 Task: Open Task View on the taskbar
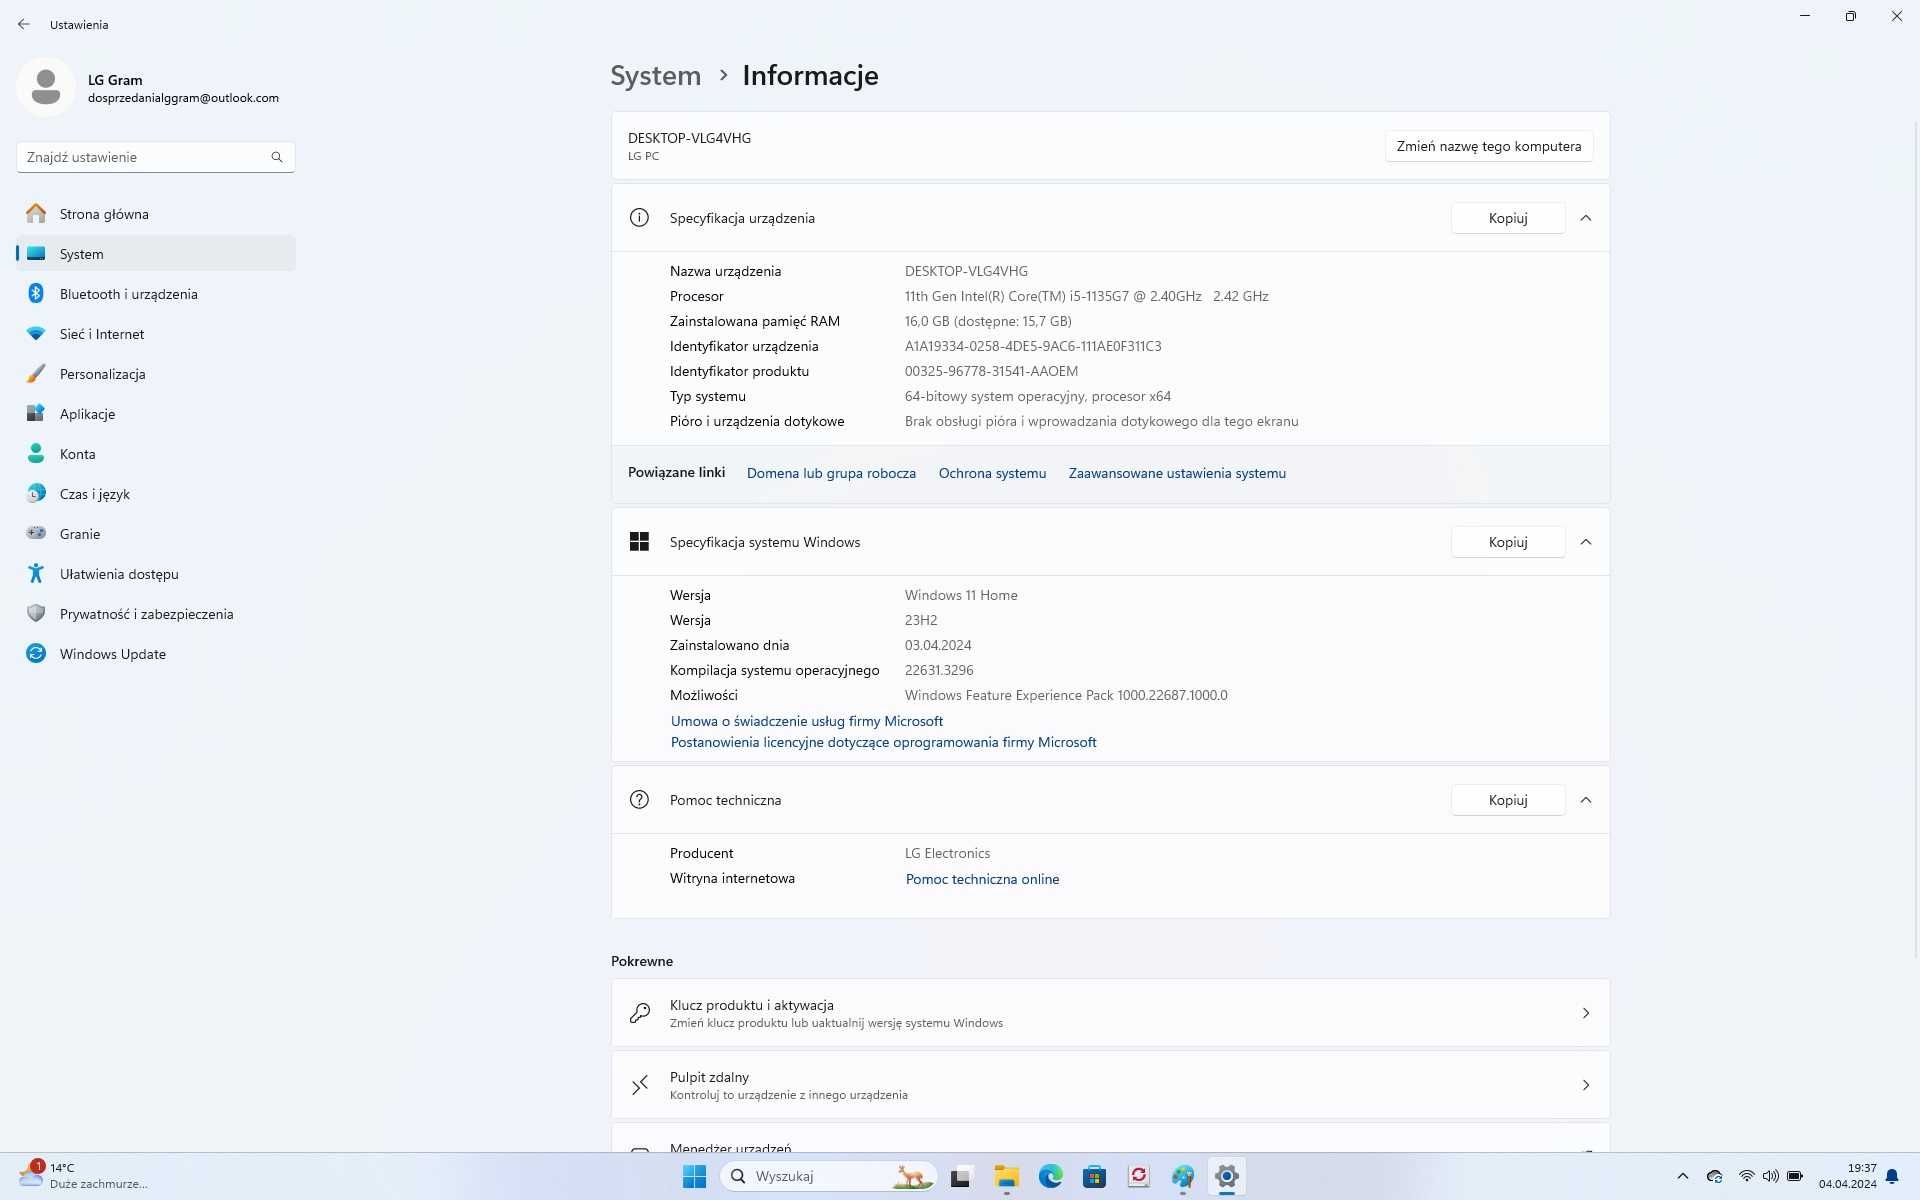tap(962, 1176)
